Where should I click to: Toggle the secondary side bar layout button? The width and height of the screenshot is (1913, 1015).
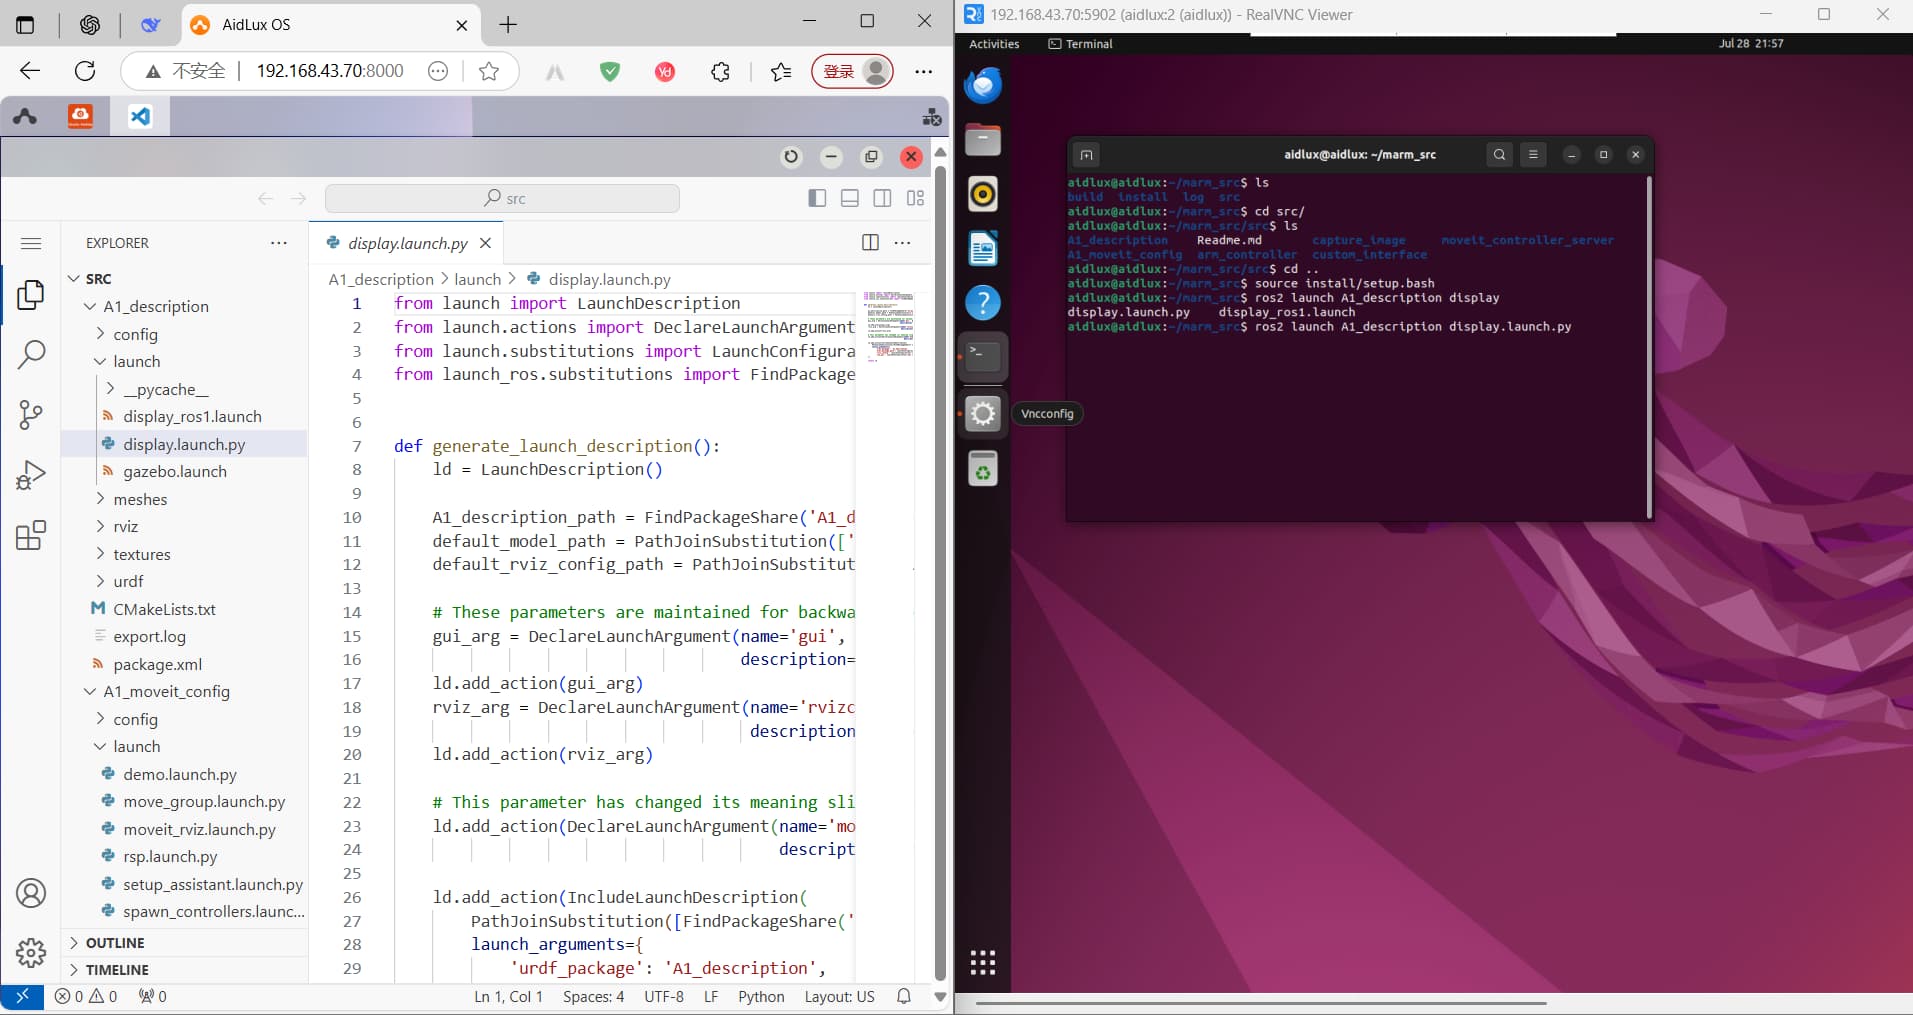[x=882, y=198]
